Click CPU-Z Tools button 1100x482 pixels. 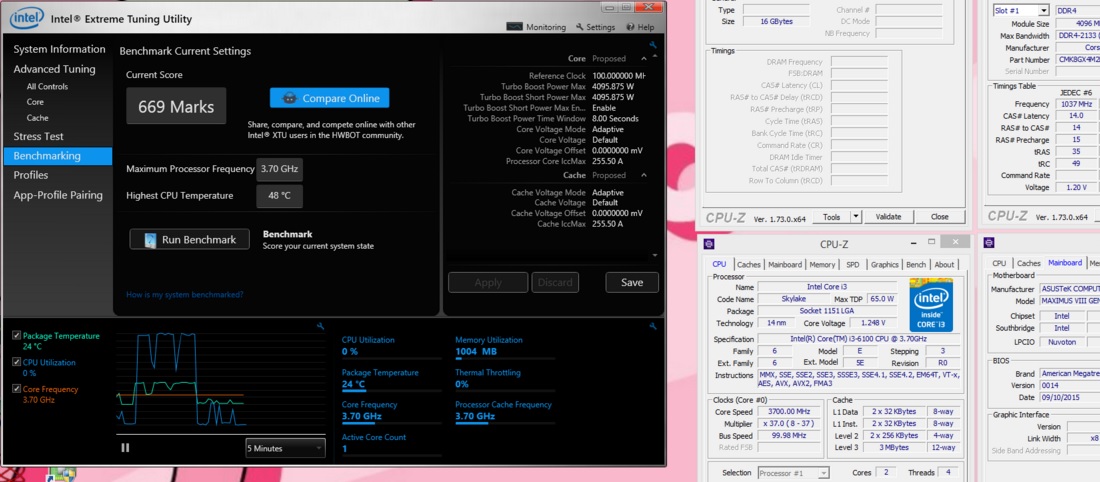tap(831, 217)
